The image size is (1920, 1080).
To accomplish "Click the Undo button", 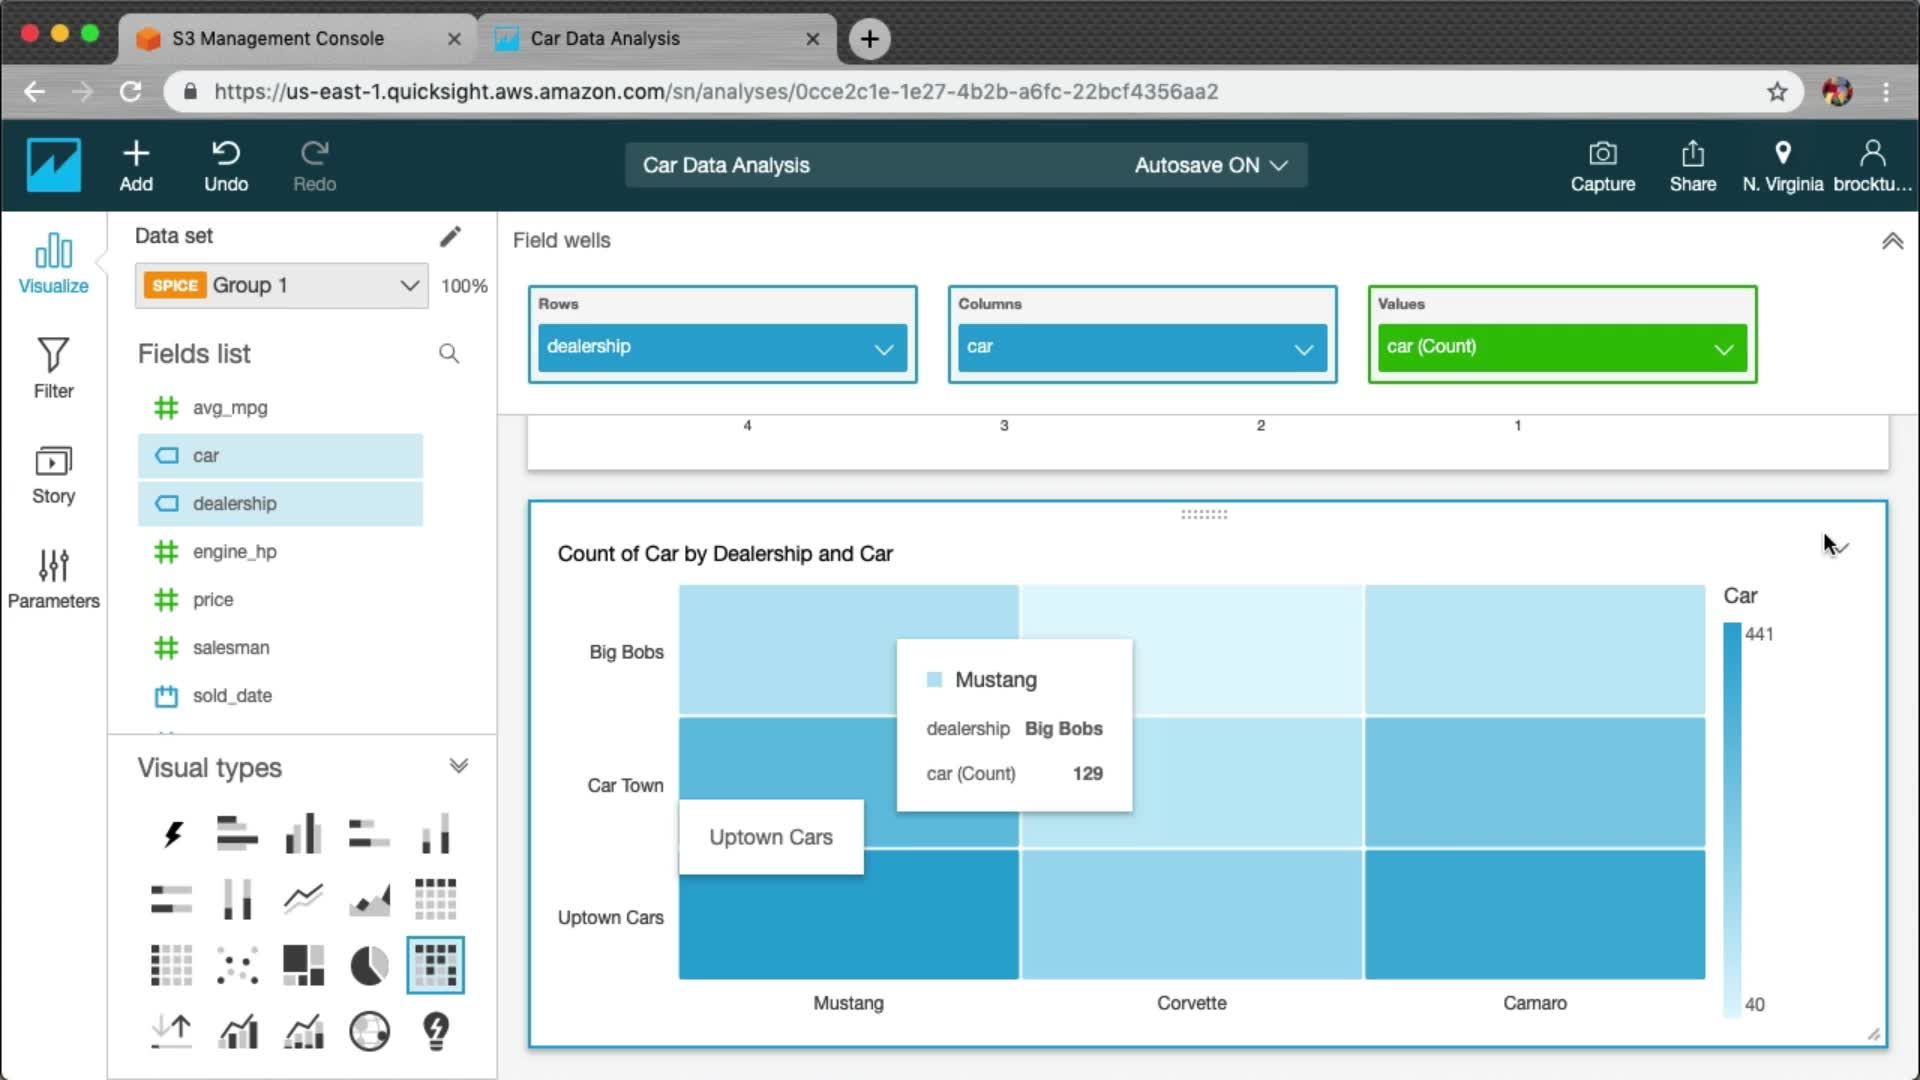I will [226, 166].
